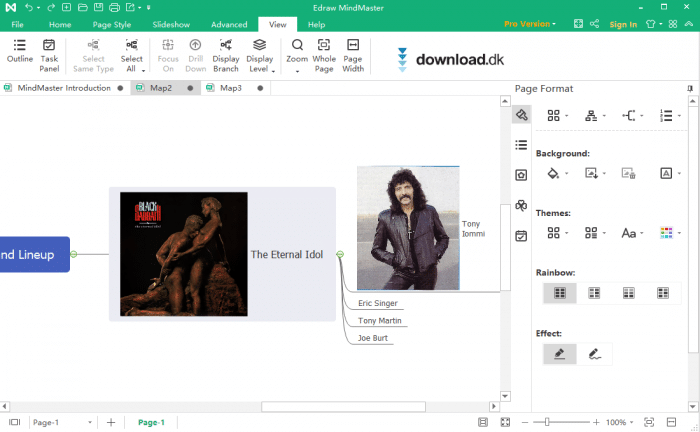Open the clipart side panel icon
700x432 pixels.
[521, 175]
